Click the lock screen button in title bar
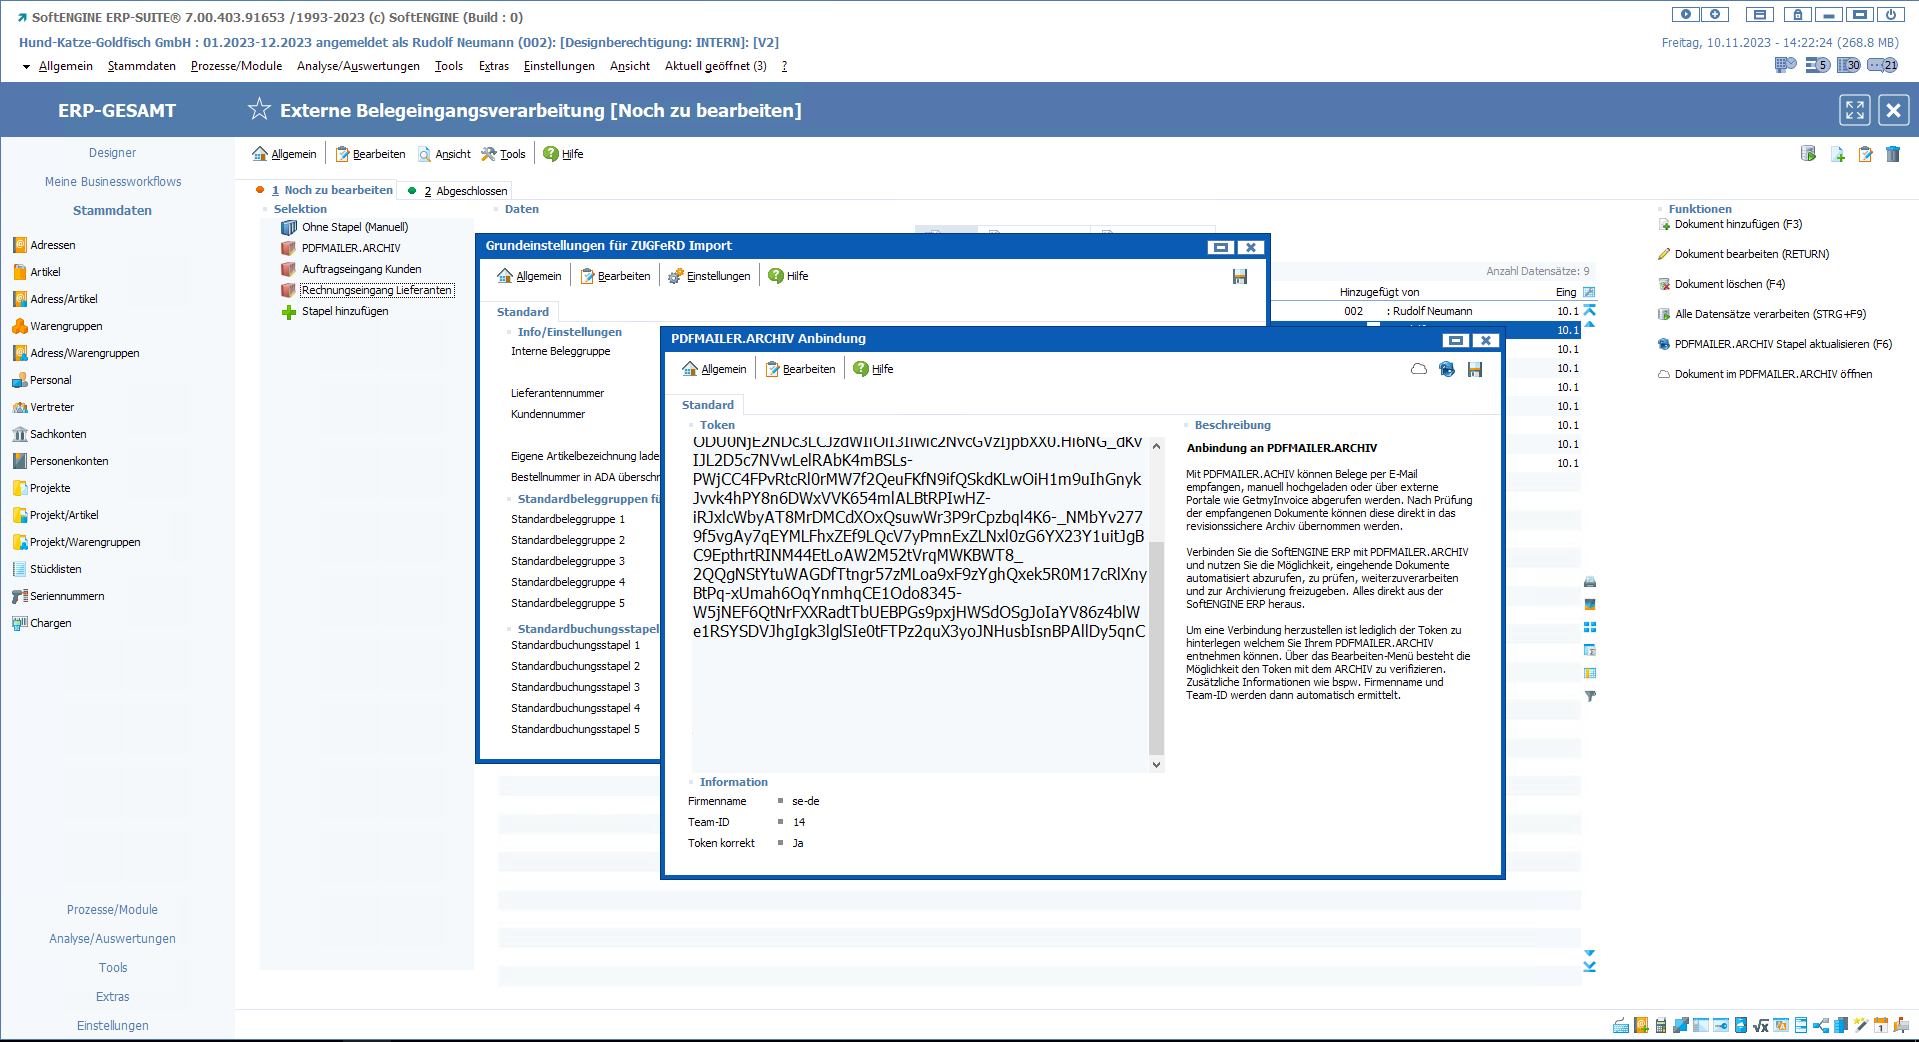The width and height of the screenshot is (1919, 1042). point(1798,15)
